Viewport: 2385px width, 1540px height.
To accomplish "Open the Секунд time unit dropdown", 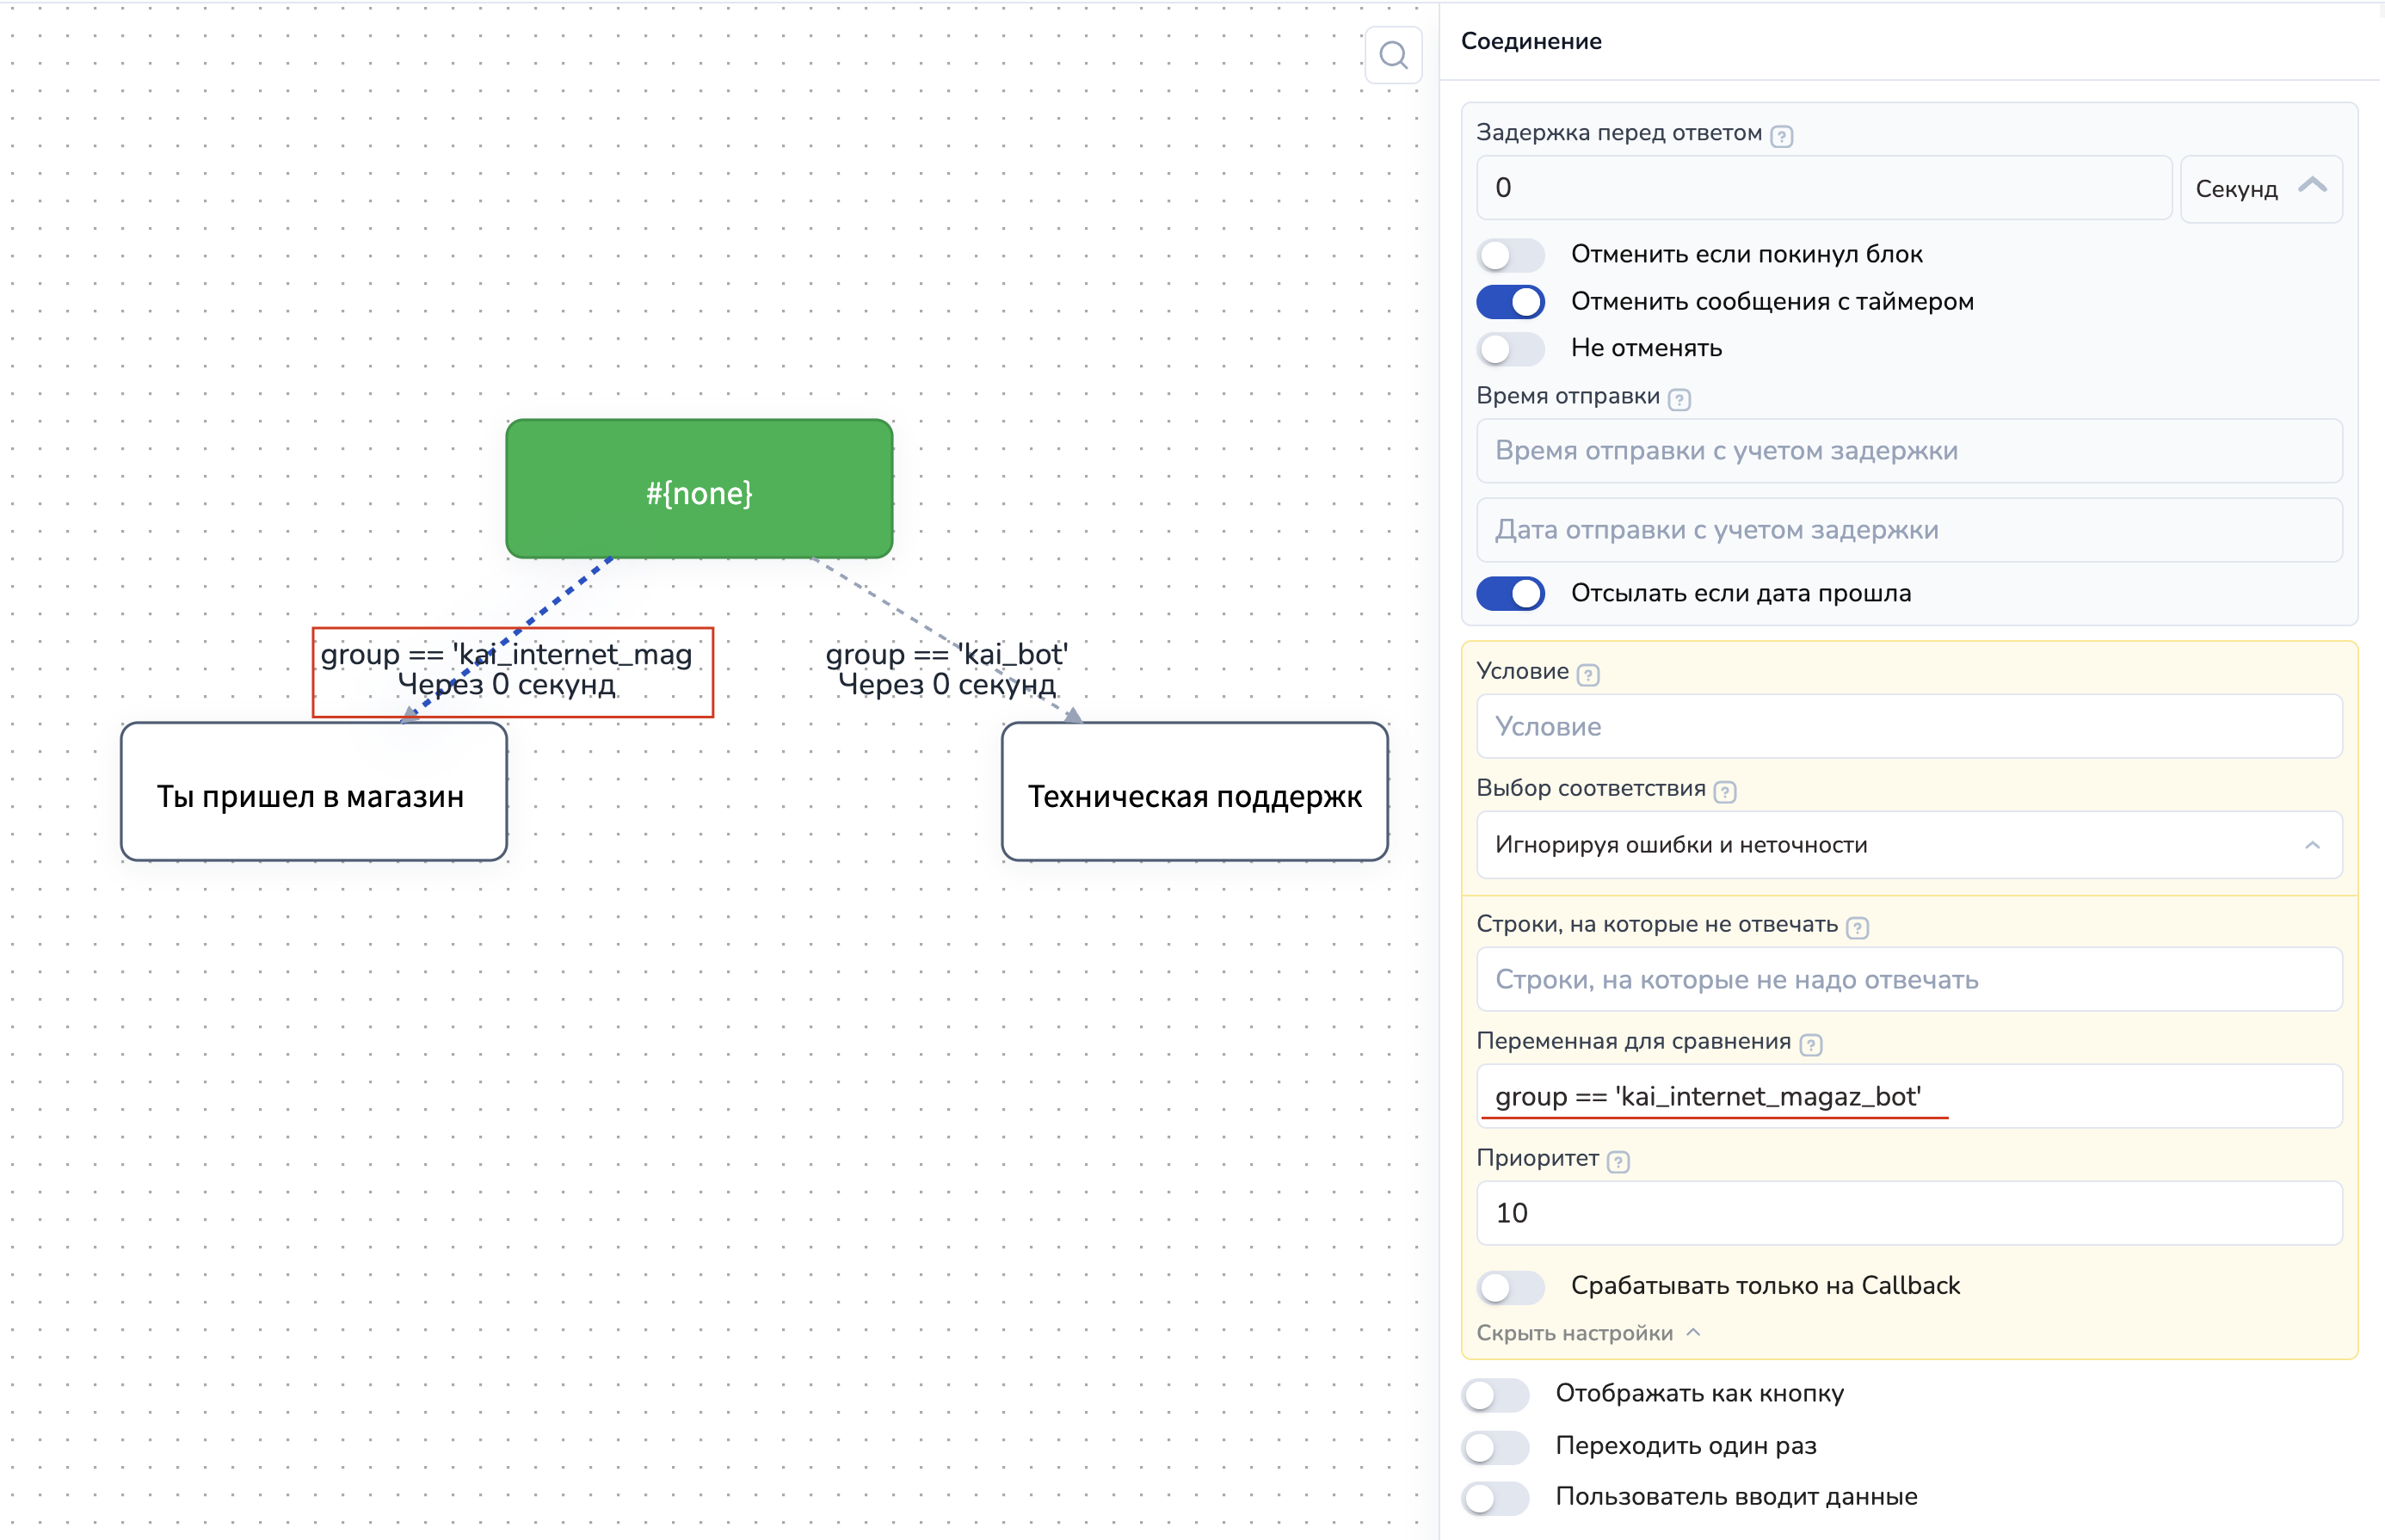I will click(2260, 189).
